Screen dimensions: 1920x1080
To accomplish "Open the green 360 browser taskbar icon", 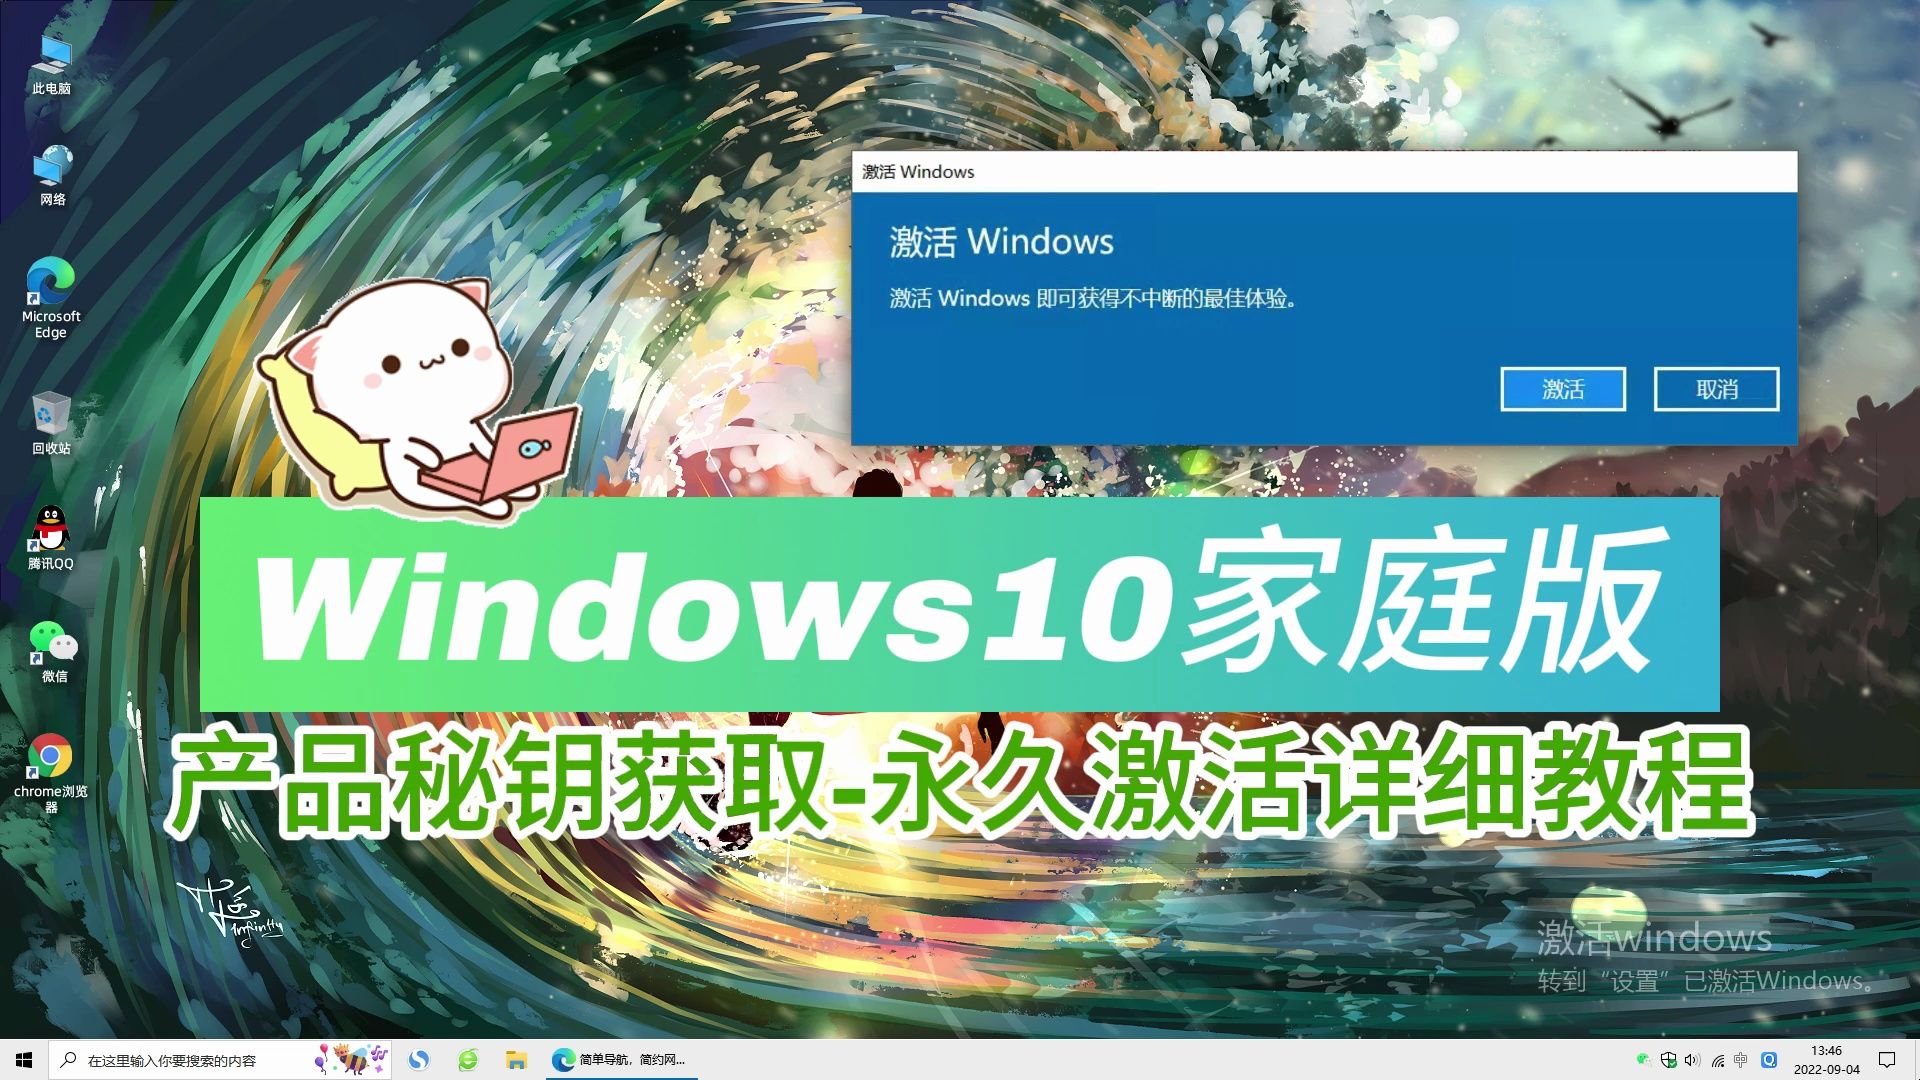I will (468, 1060).
